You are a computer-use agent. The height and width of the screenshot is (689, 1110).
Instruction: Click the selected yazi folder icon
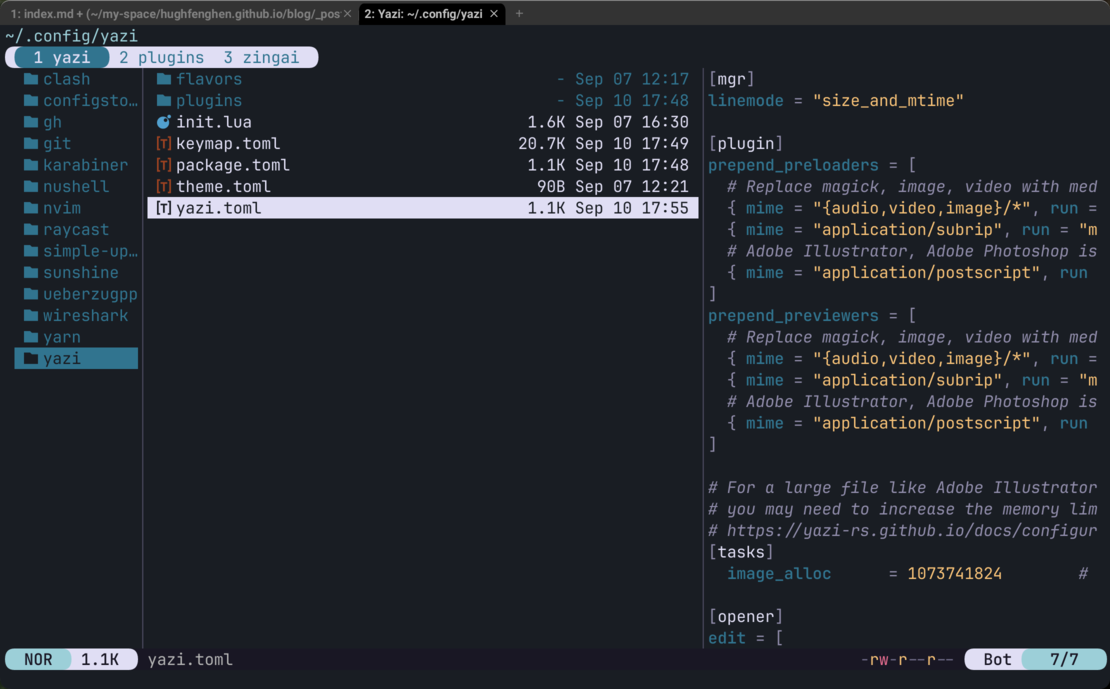pos(30,358)
